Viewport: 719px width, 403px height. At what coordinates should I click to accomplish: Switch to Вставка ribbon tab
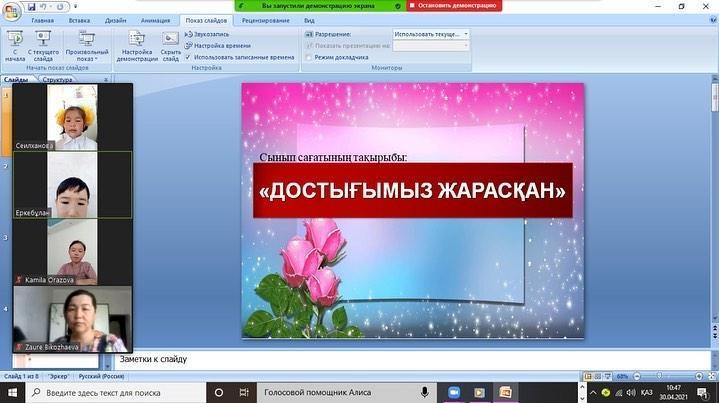tap(79, 21)
